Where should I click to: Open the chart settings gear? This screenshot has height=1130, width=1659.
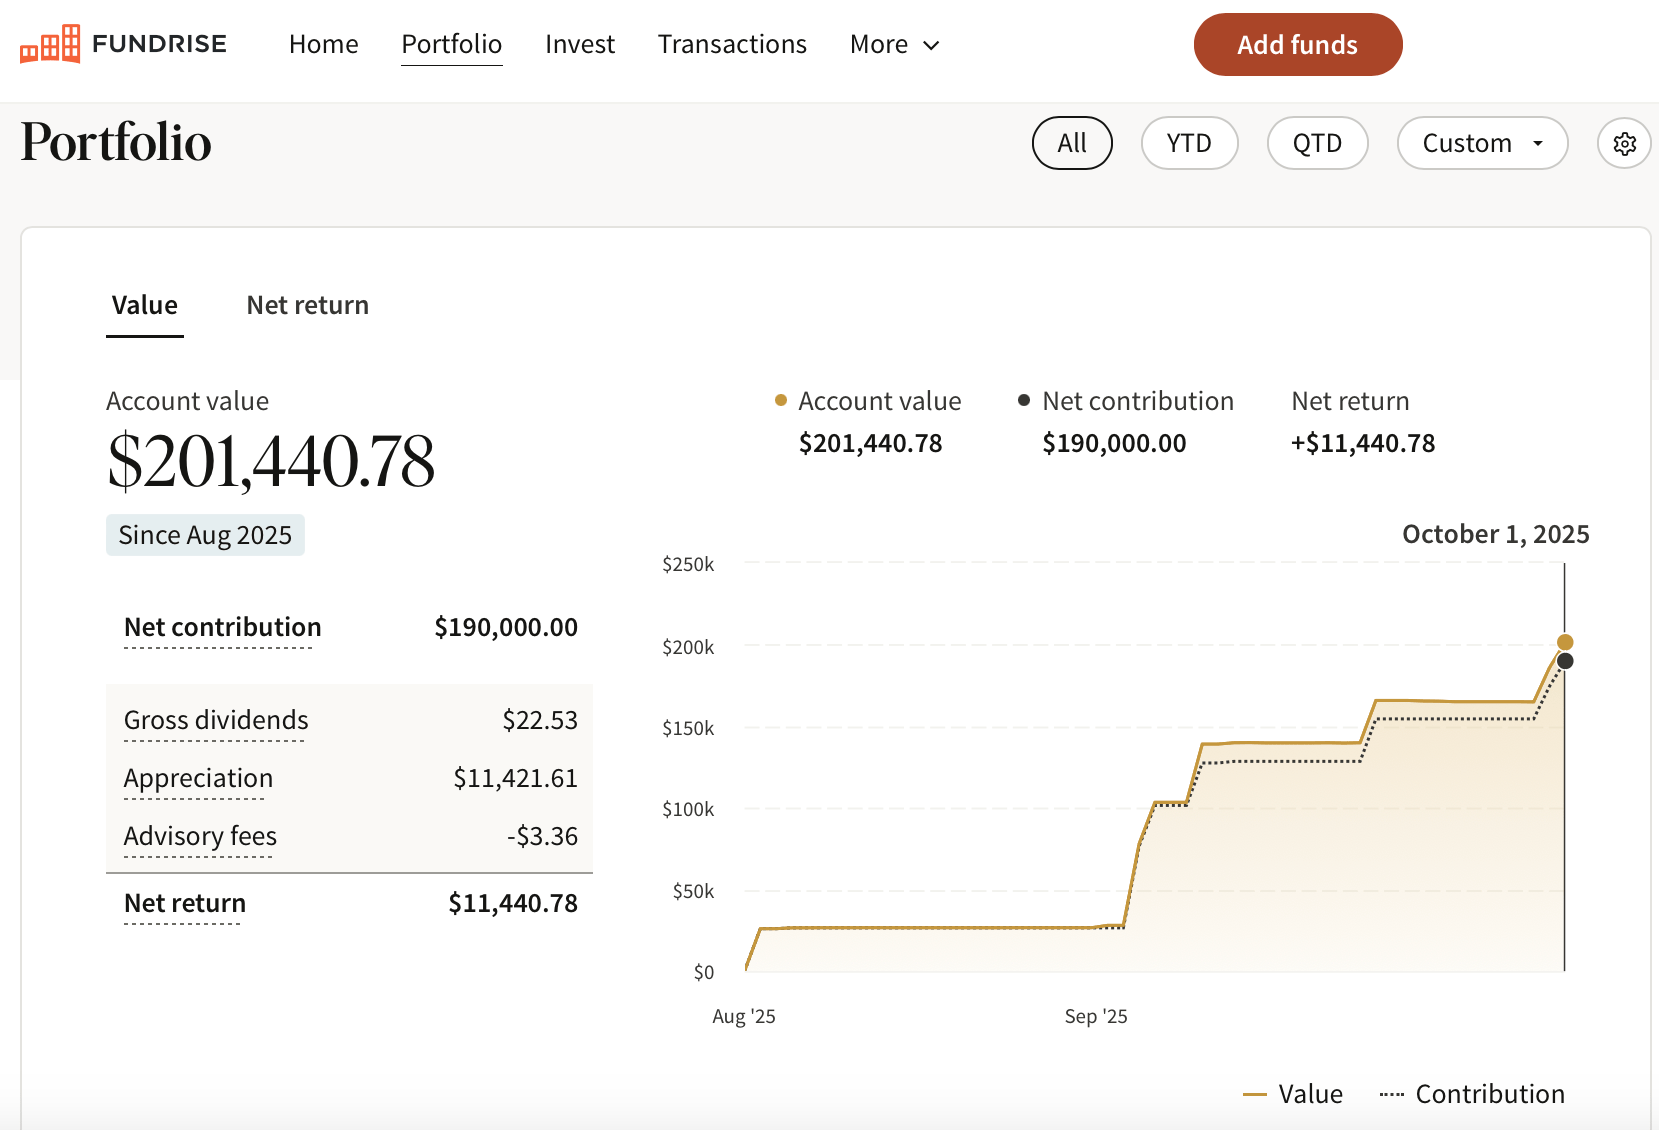[x=1623, y=143]
